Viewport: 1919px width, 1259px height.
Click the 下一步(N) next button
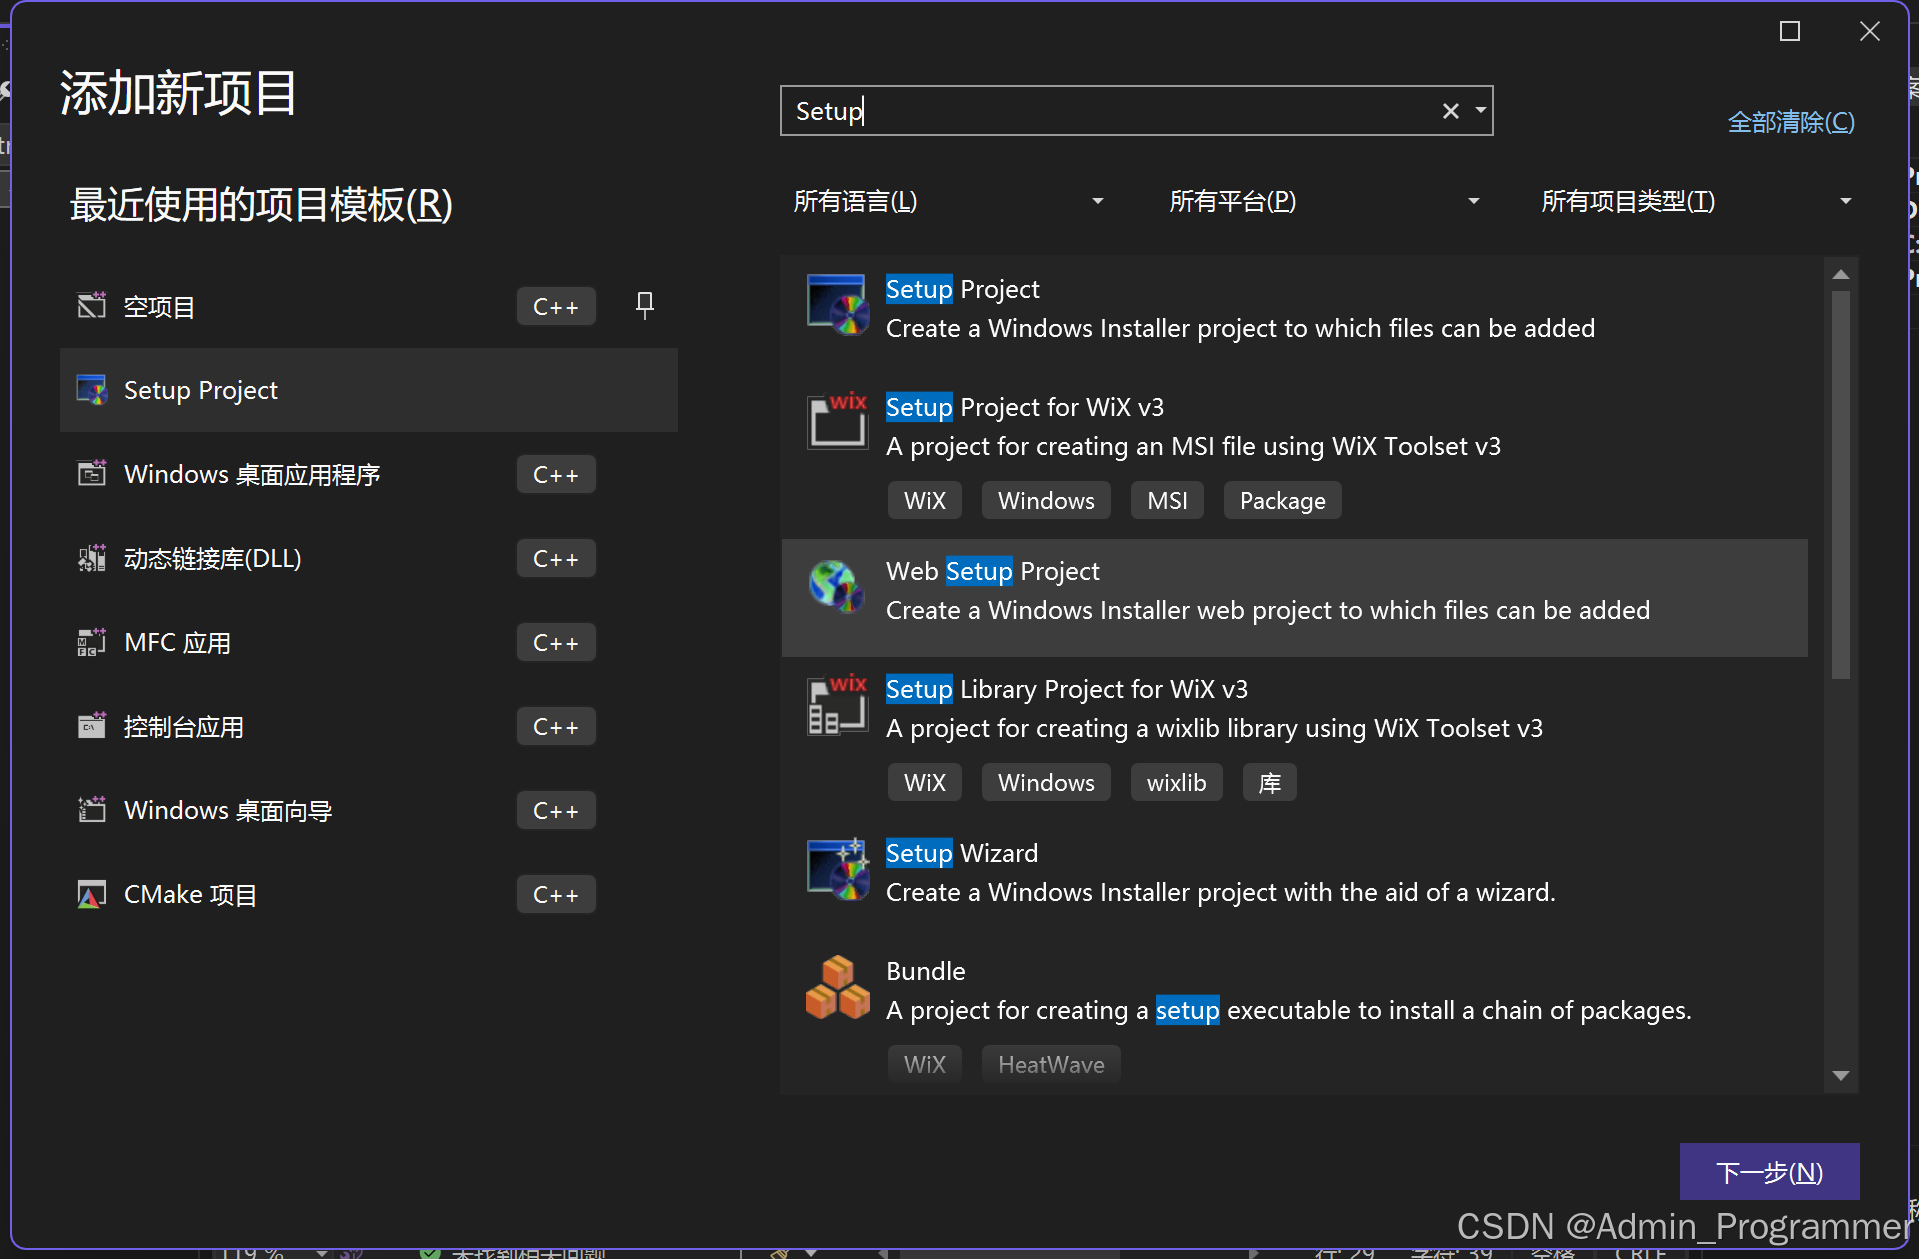click(x=1769, y=1172)
